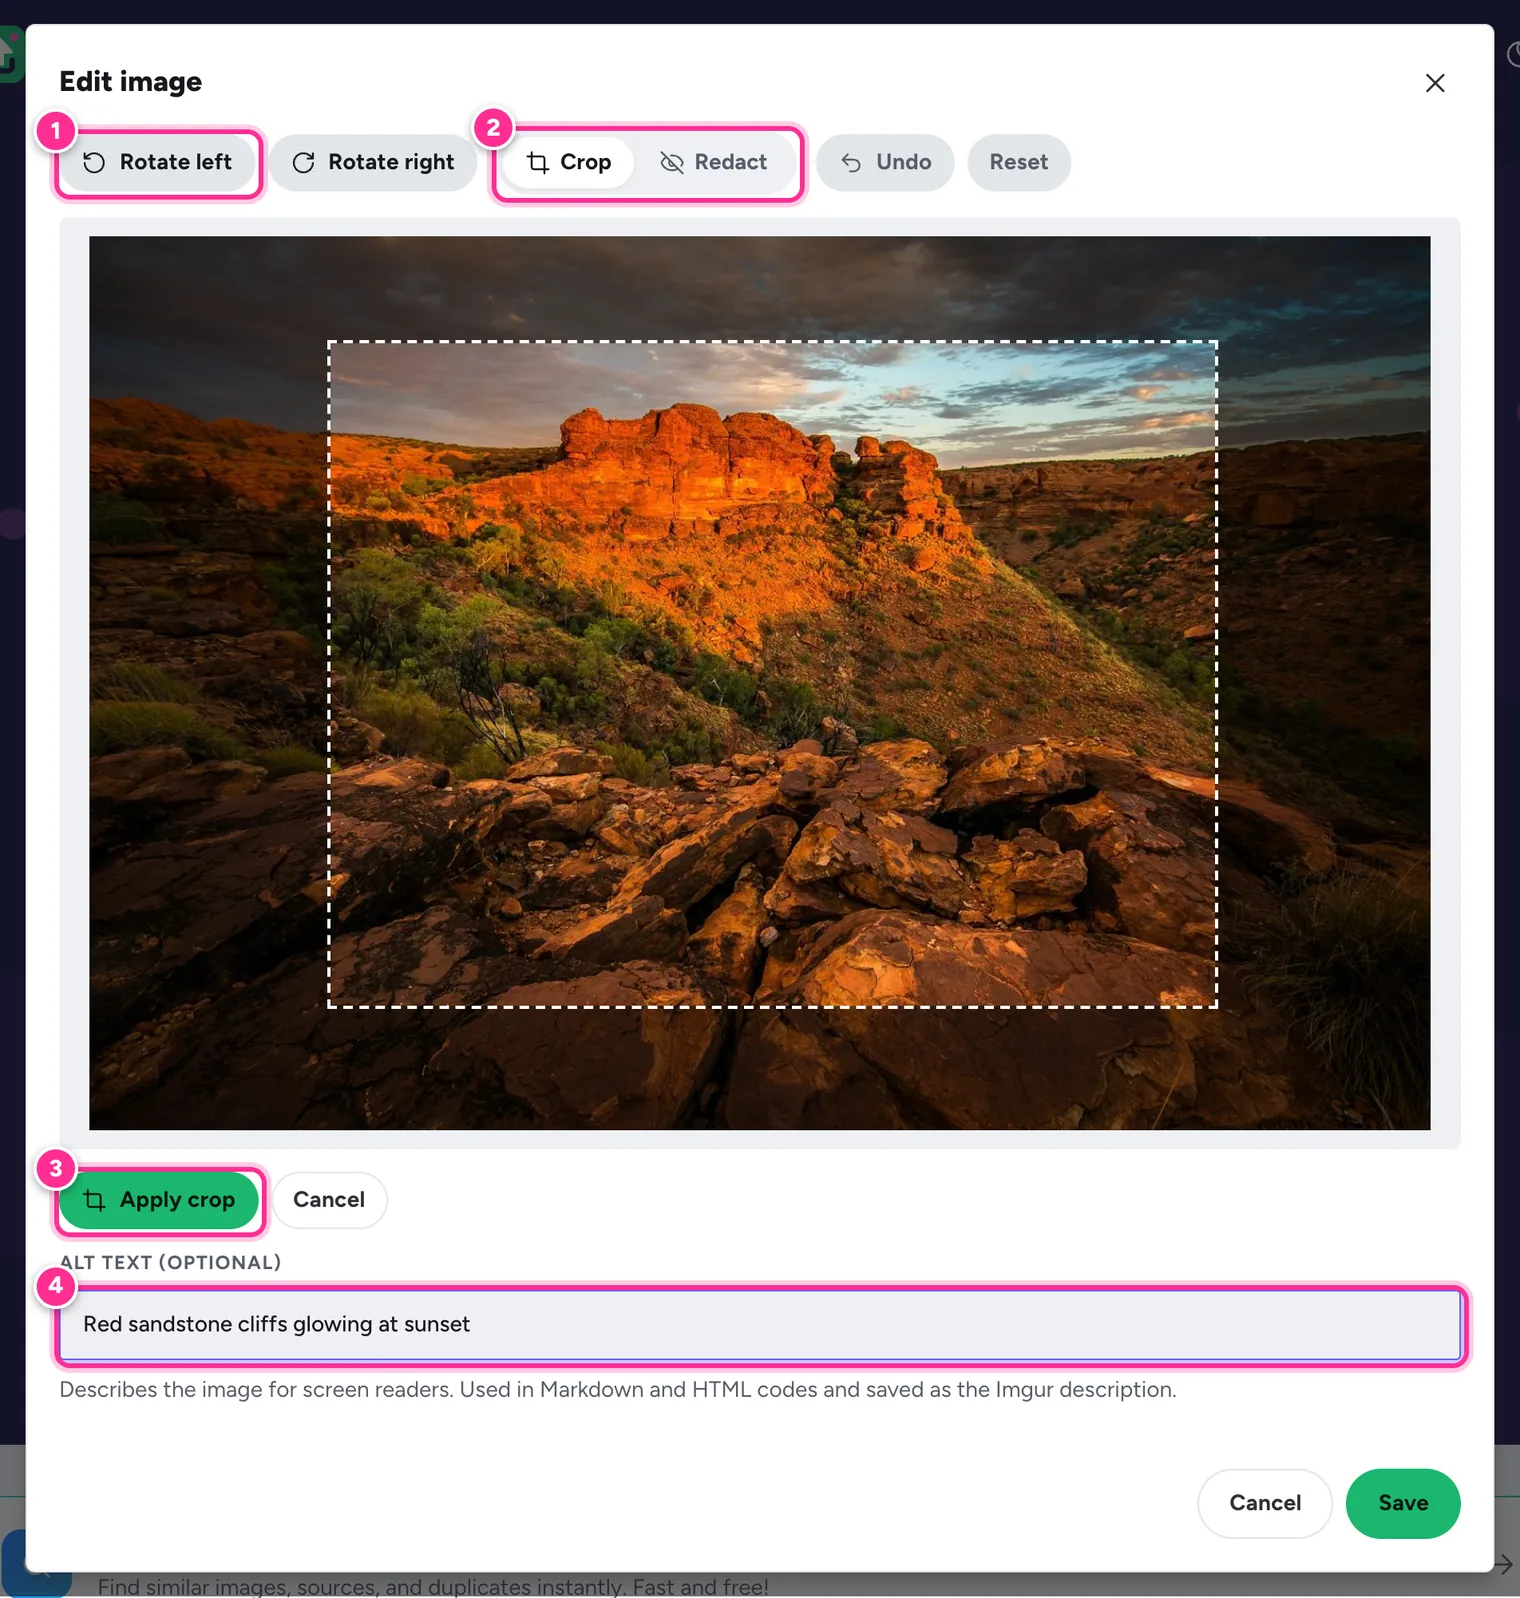The height and width of the screenshot is (1598, 1520).
Task: Switch to Redact mode
Action: coord(714,163)
